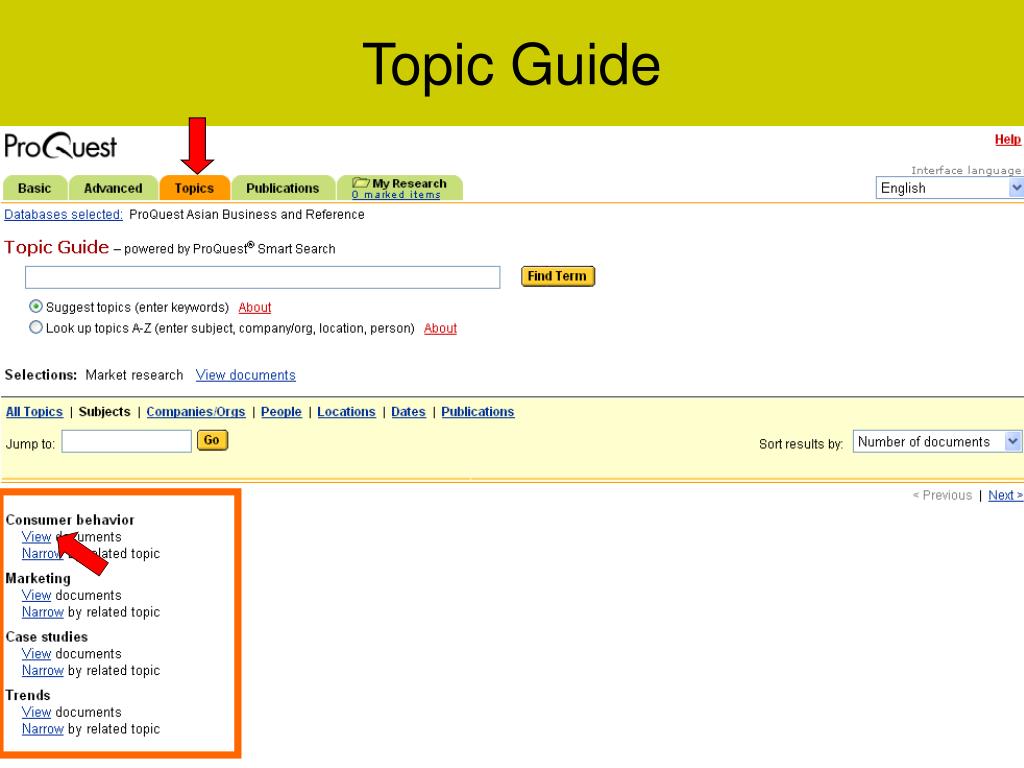1024x768 pixels.
Task: Switch to the Basic search tab
Action: tap(35, 188)
